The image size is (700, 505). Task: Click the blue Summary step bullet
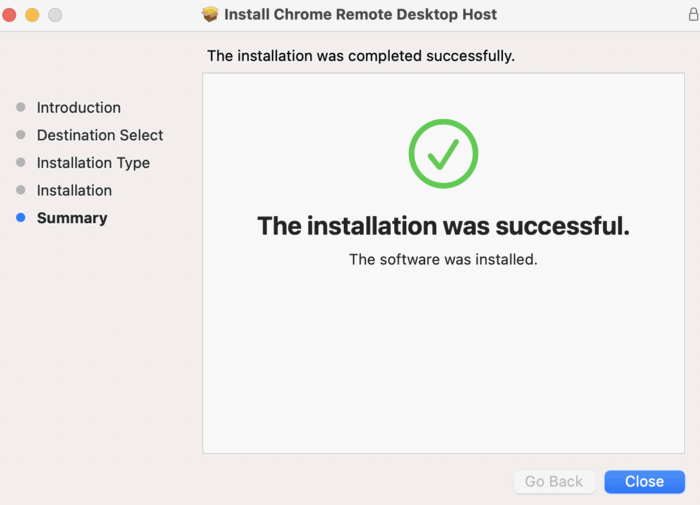(x=21, y=217)
